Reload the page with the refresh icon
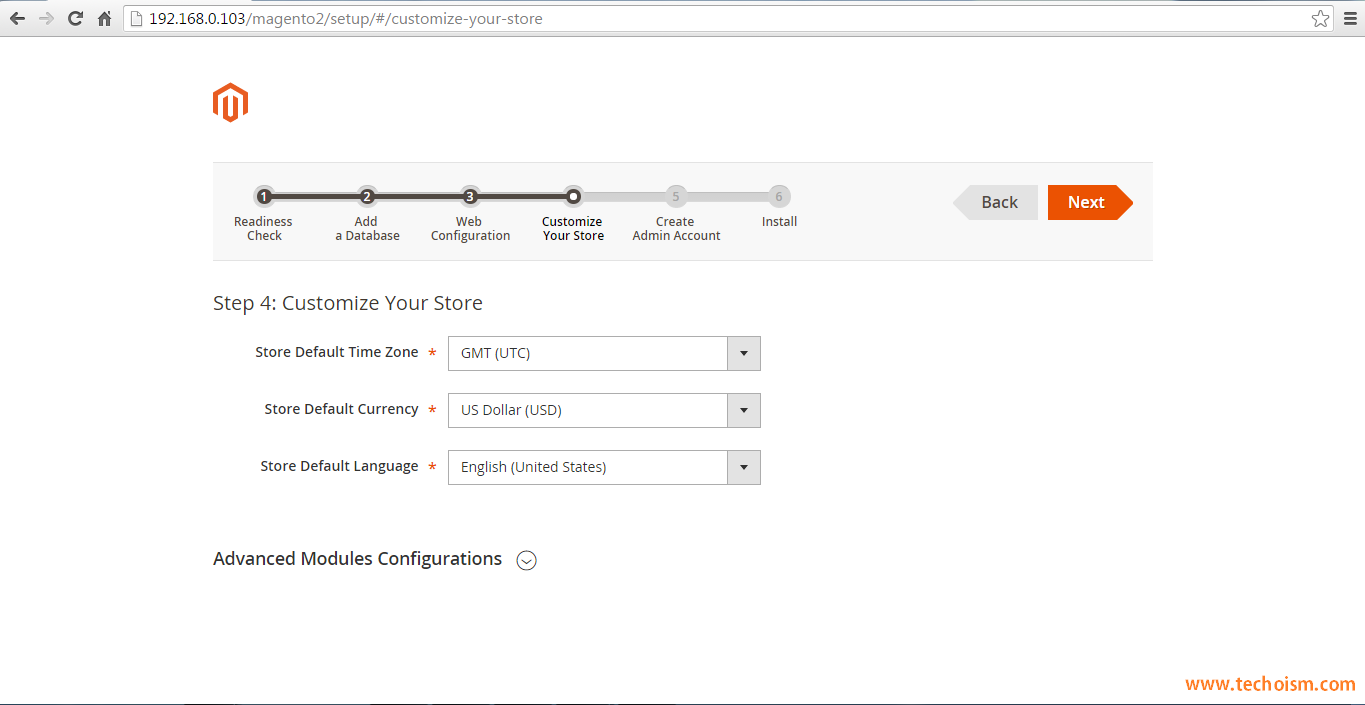1365x705 pixels. [x=75, y=18]
